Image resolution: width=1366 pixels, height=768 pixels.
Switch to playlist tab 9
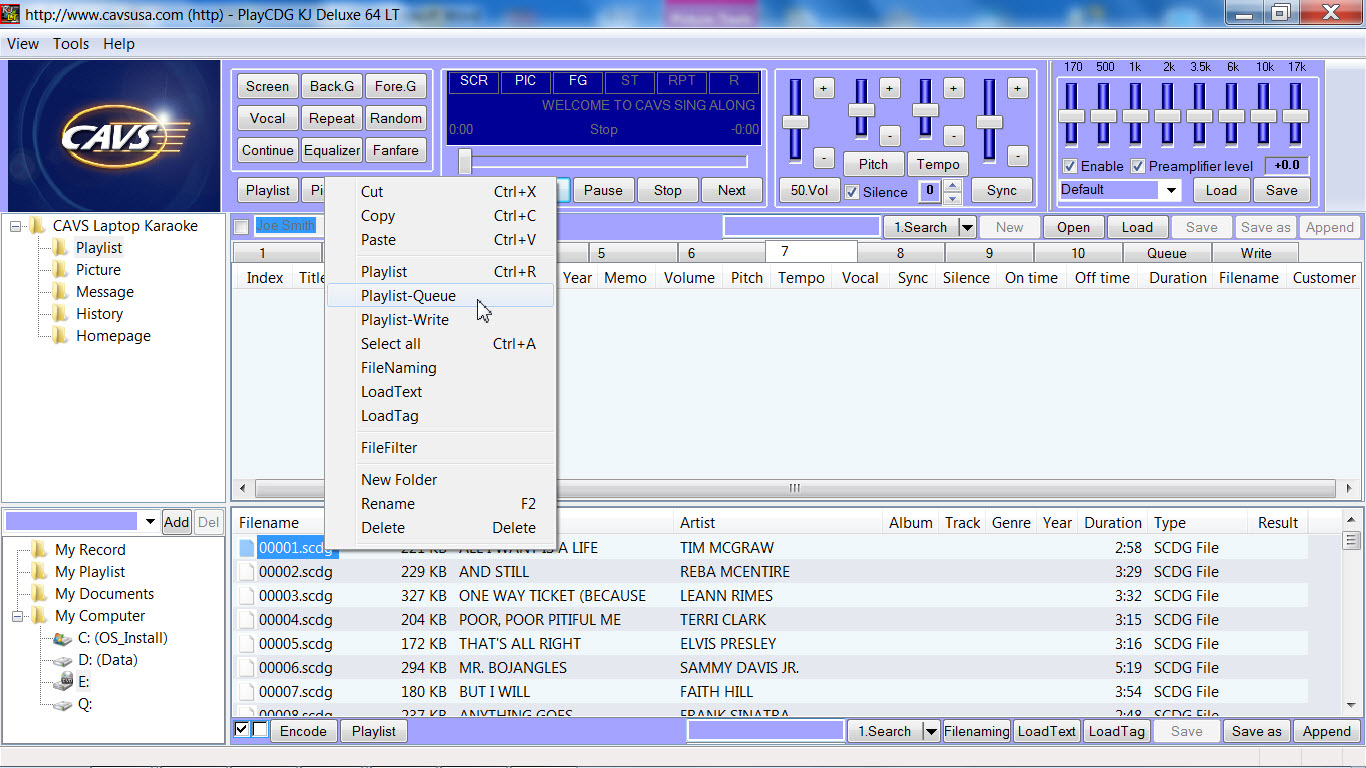tap(989, 253)
